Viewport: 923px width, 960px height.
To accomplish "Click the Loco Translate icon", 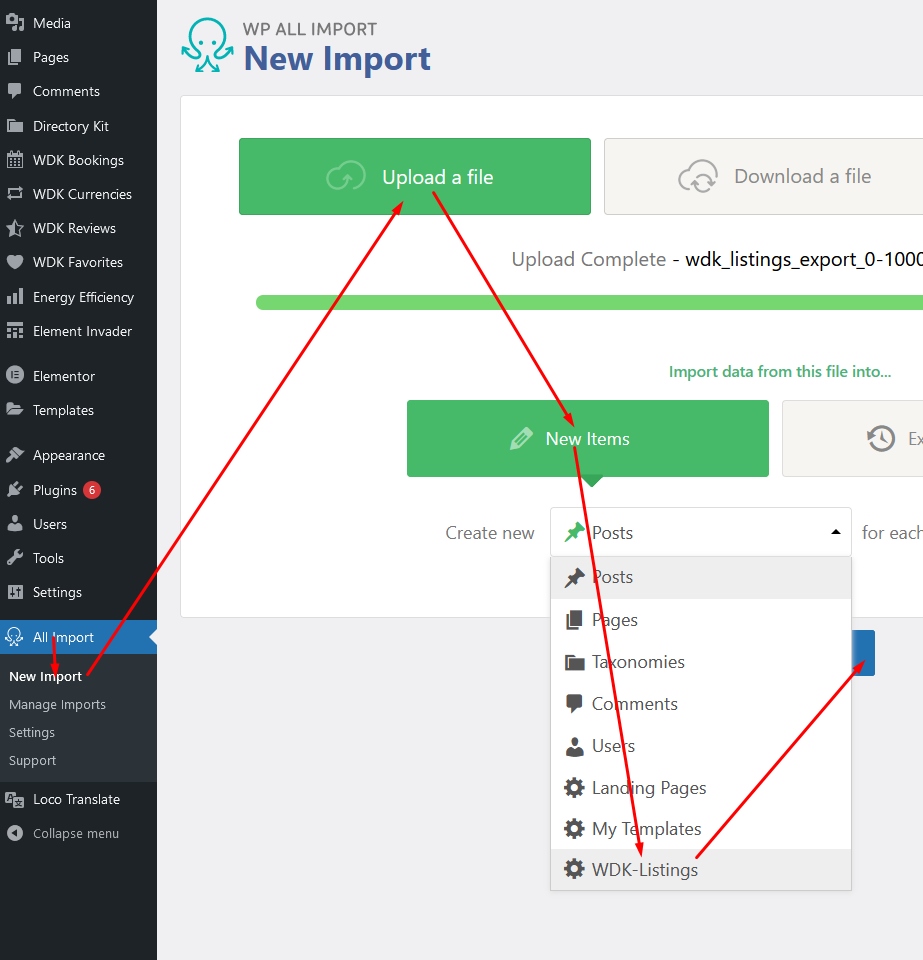I will tap(15, 799).
